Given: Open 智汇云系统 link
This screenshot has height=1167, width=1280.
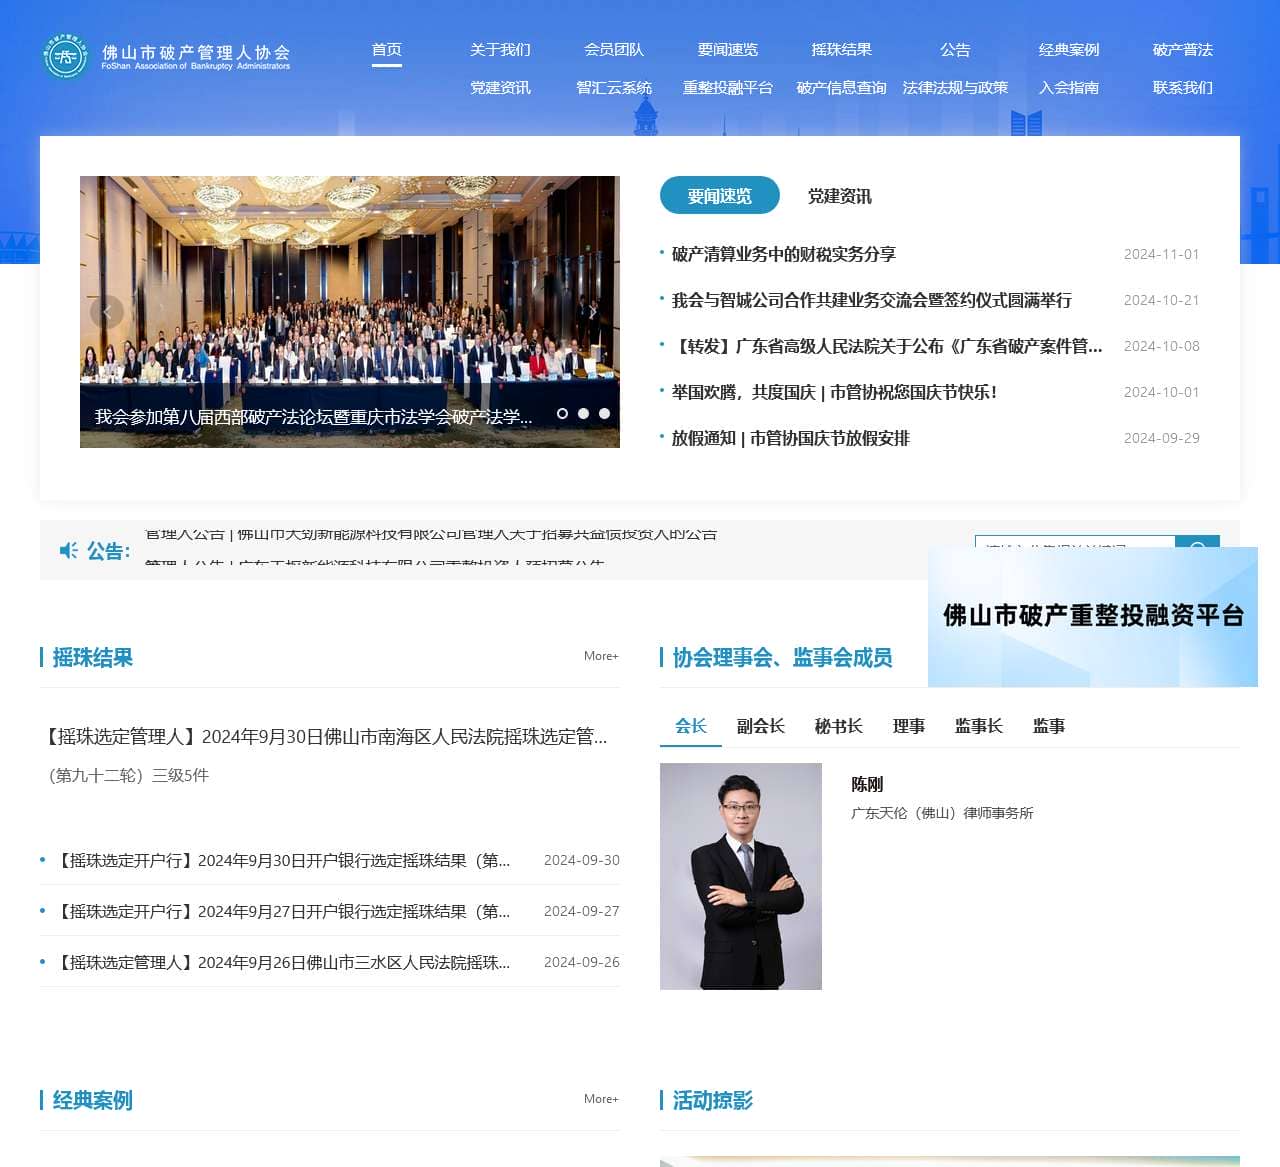Looking at the screenshot, I should click(x=614, y=88).
